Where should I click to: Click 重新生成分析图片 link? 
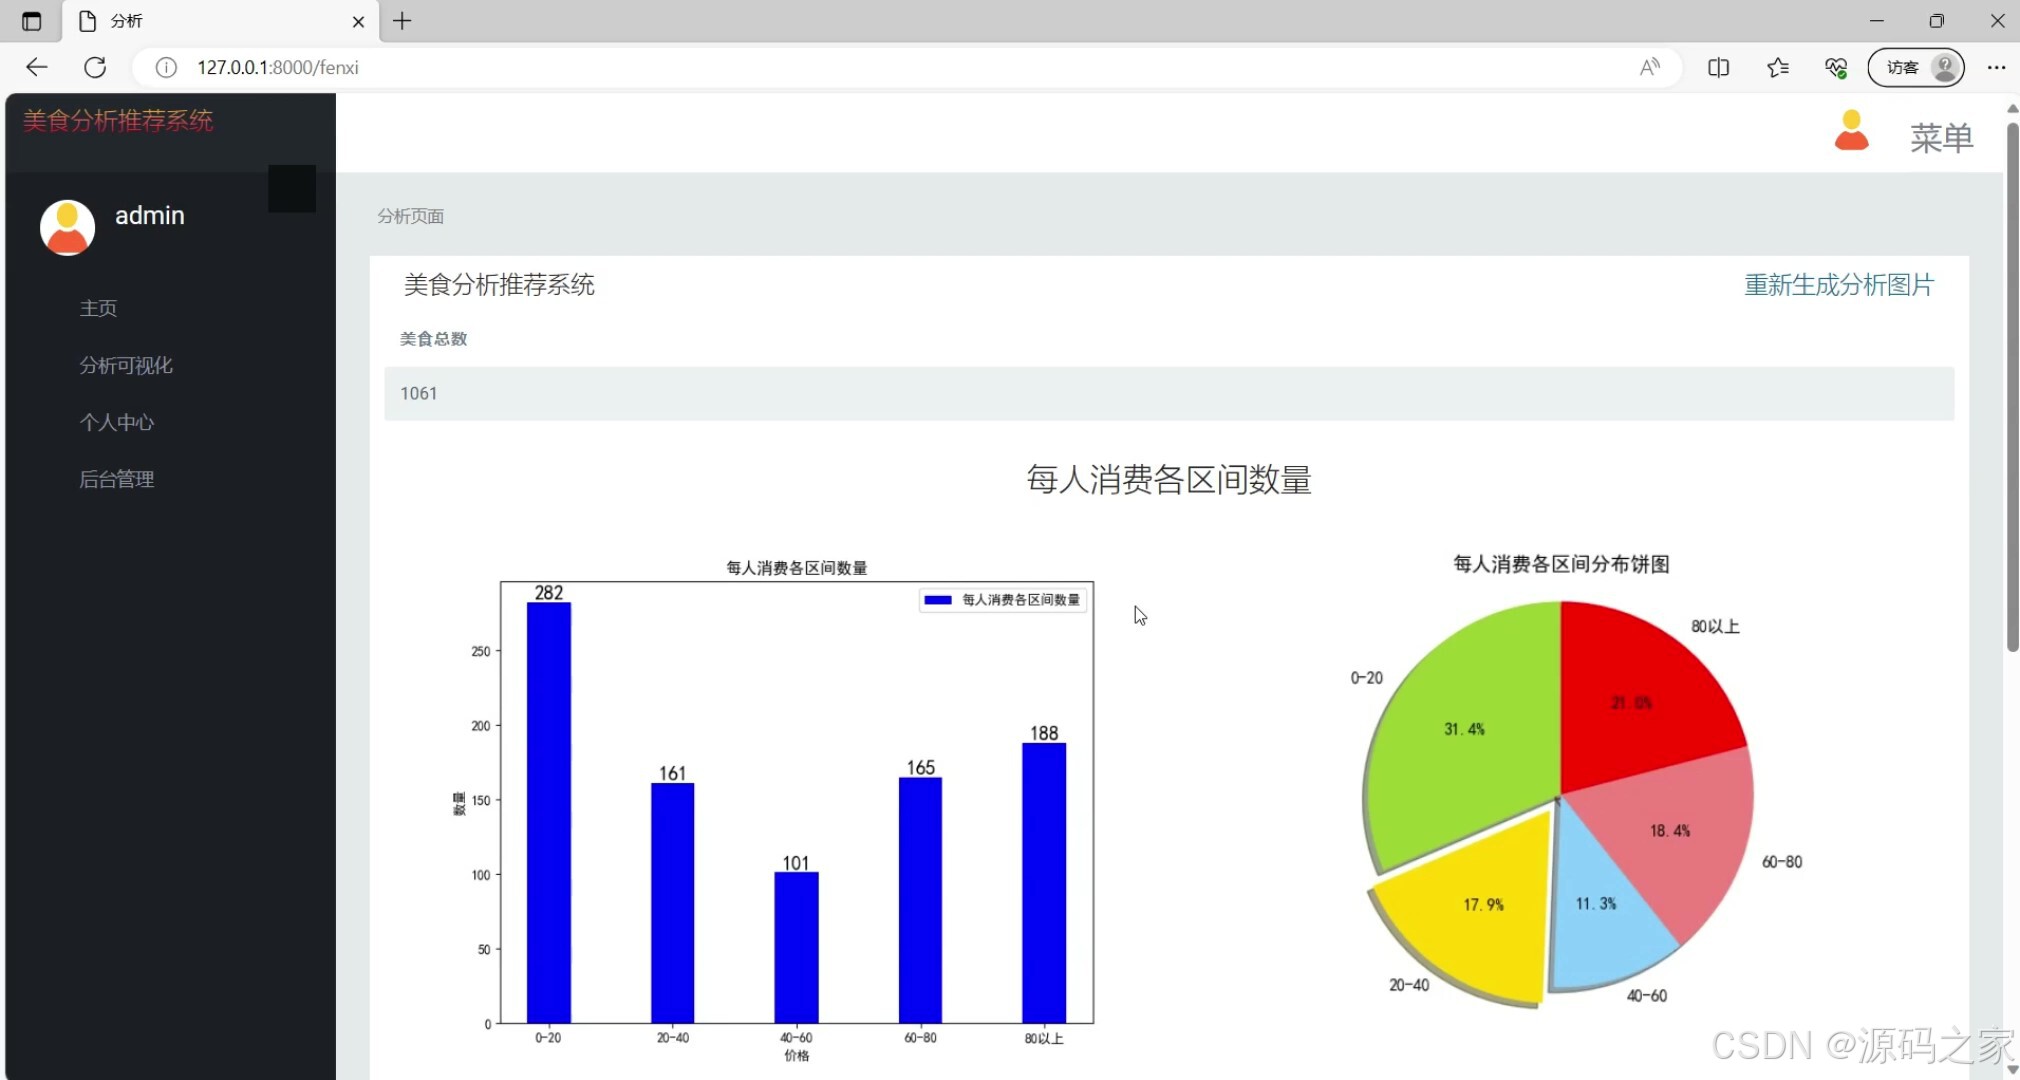(x=1838, y=286)
